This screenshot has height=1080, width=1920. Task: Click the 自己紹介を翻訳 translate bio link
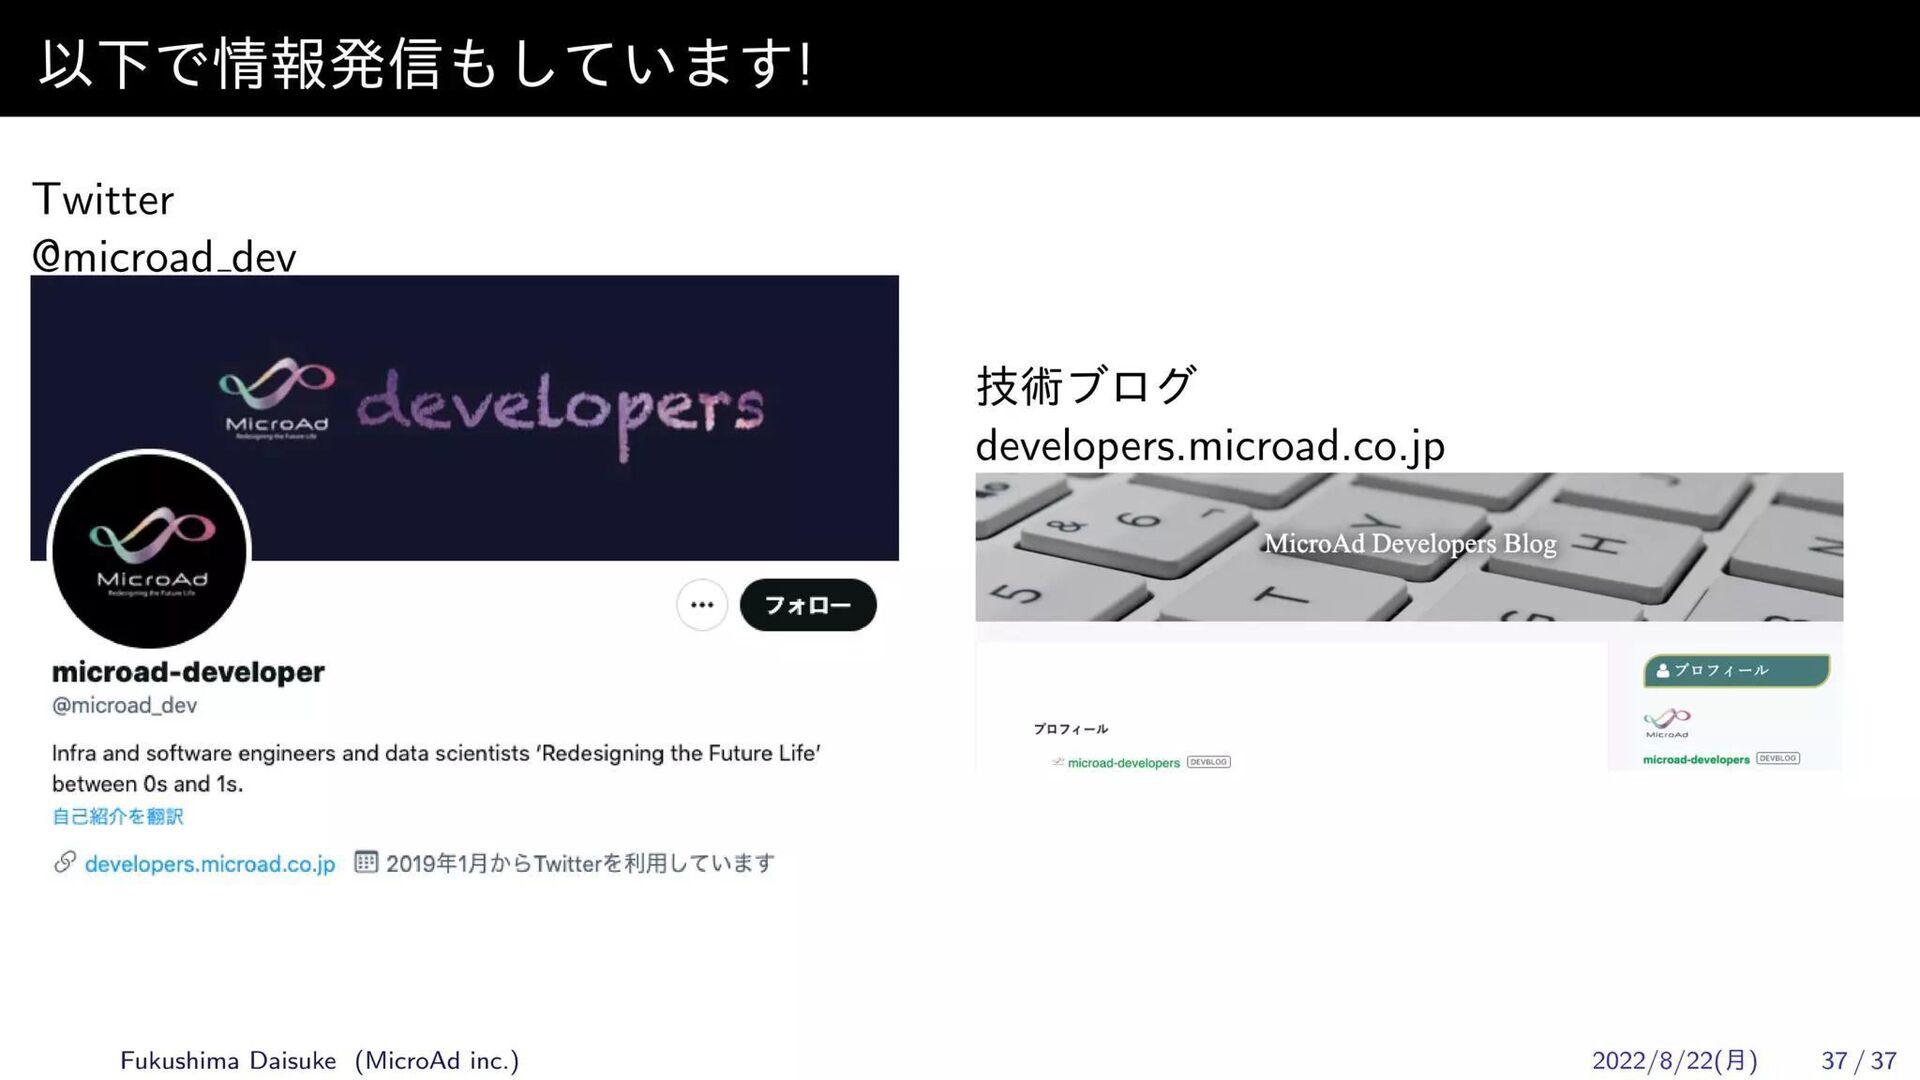click(117, 817)
